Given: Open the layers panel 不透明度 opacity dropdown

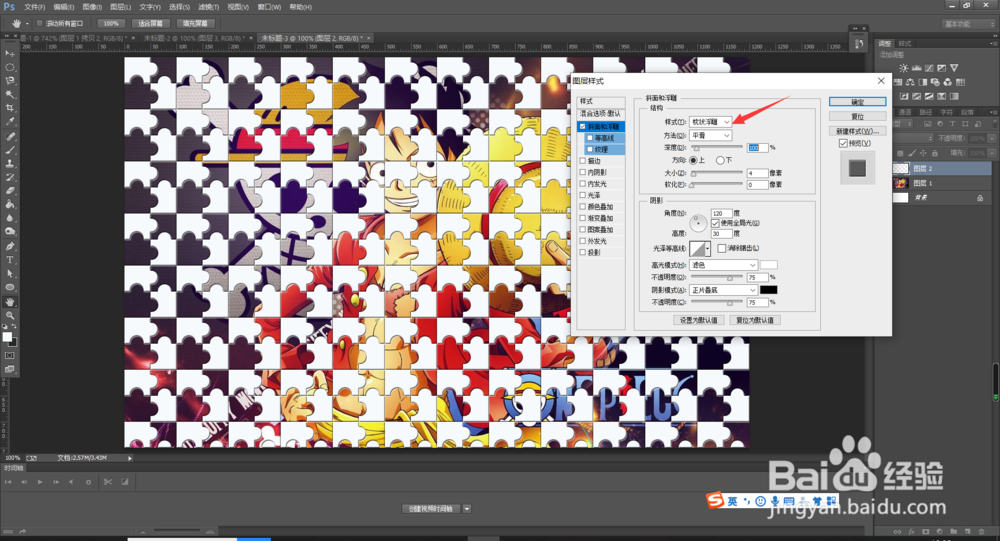Looking at the screenshot, I should click(x=992, y=138).
